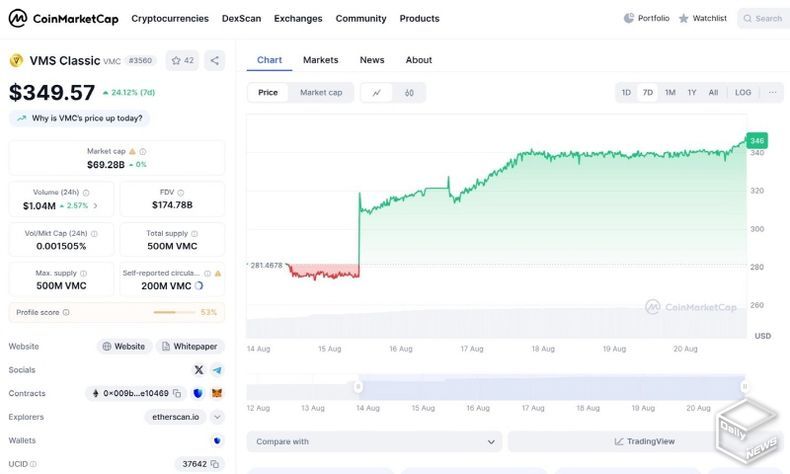Show Volume (24h) info icon
Viewport: 790px width, 474px height.
pyautogui.click(x=86, y=192)
